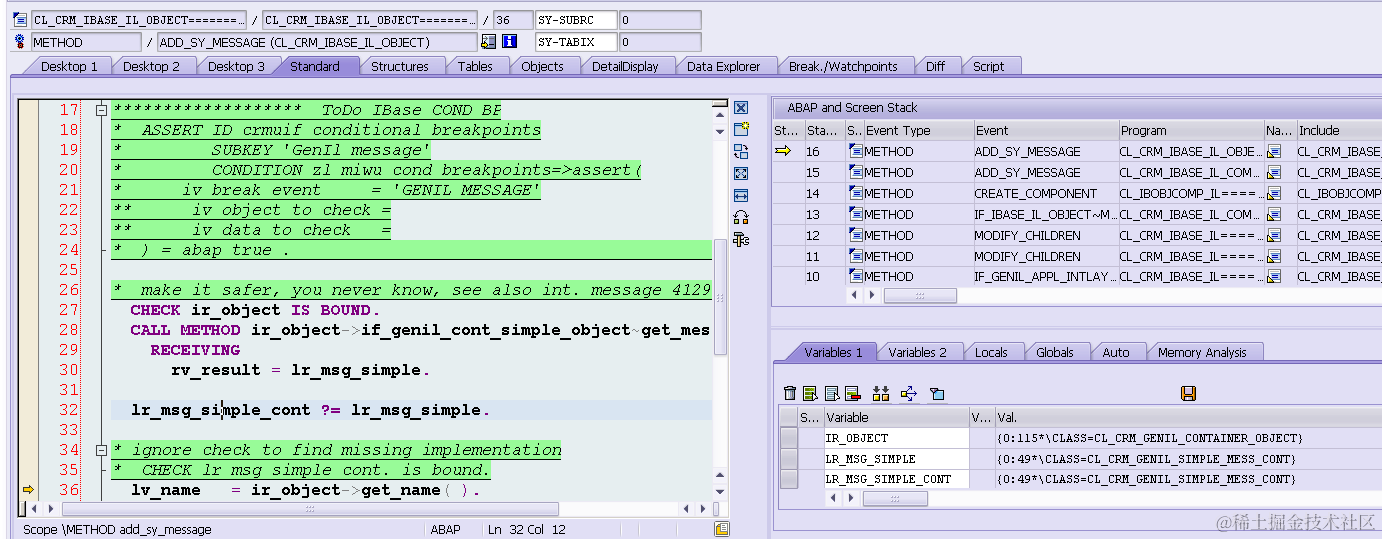
Task: Switch to the Auto tab
Action: click(1116, 352)
